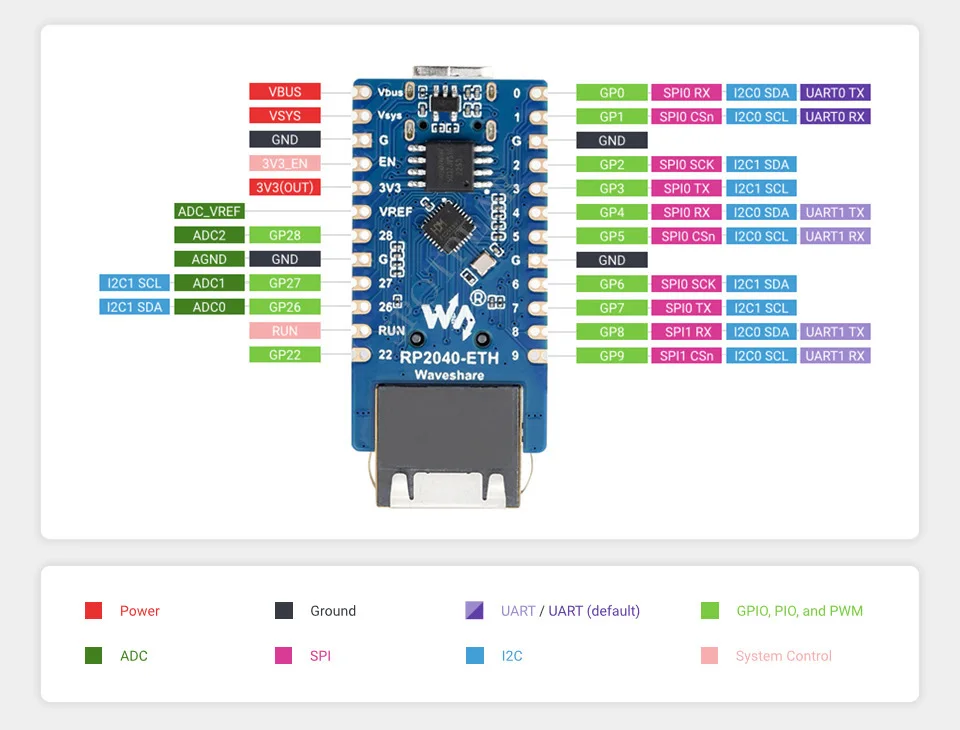This screenshot has height=730, width=960.
Task: Click UART1 RX in the GP5 row
Action: click(x=835, y=236)
